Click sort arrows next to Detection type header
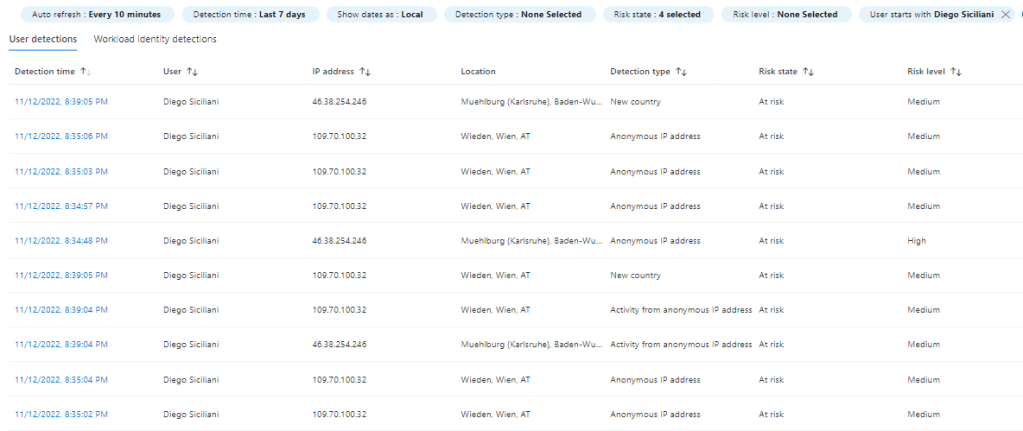 [x=681, y=72]
